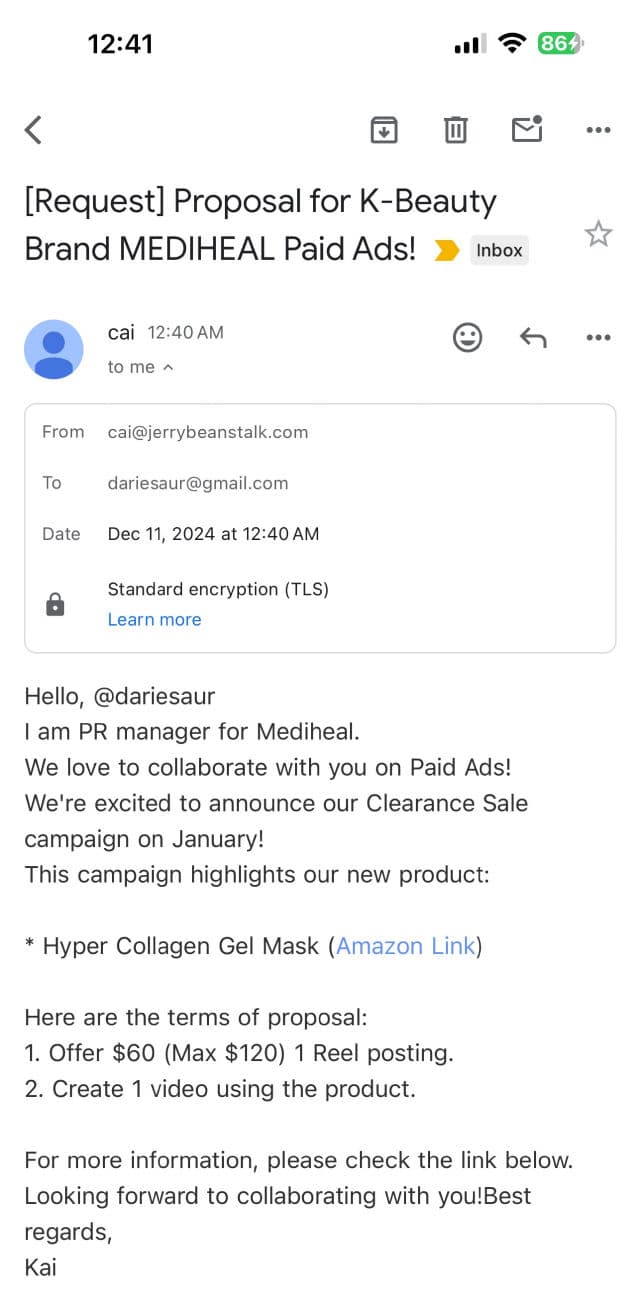
Task: Reply to the message with the arrow icon
Action: (533, 338)
